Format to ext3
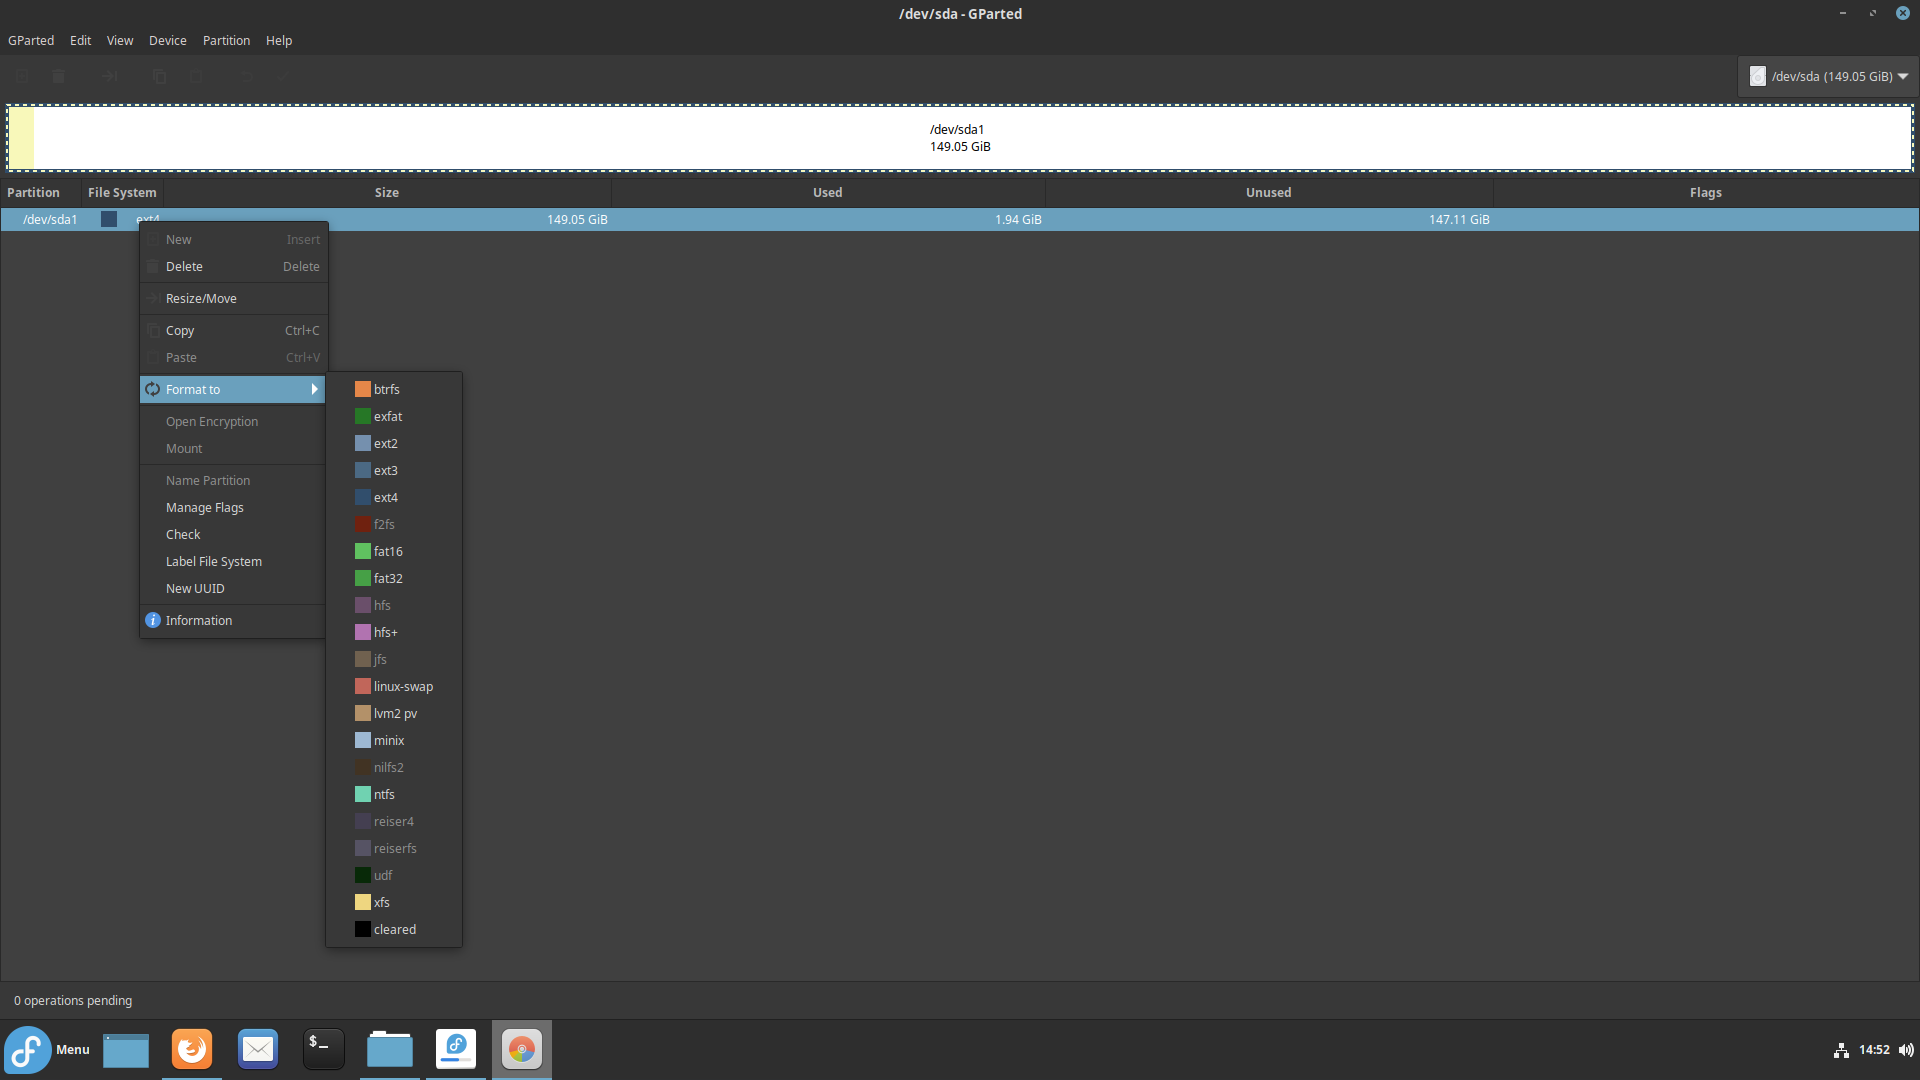1920x1080 pixels. click(394, 470)
